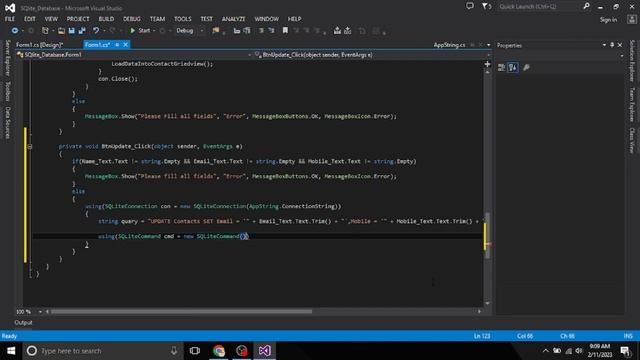Open the TEAM menu
This screenshot has width=640, height=360.
(157, 19)
